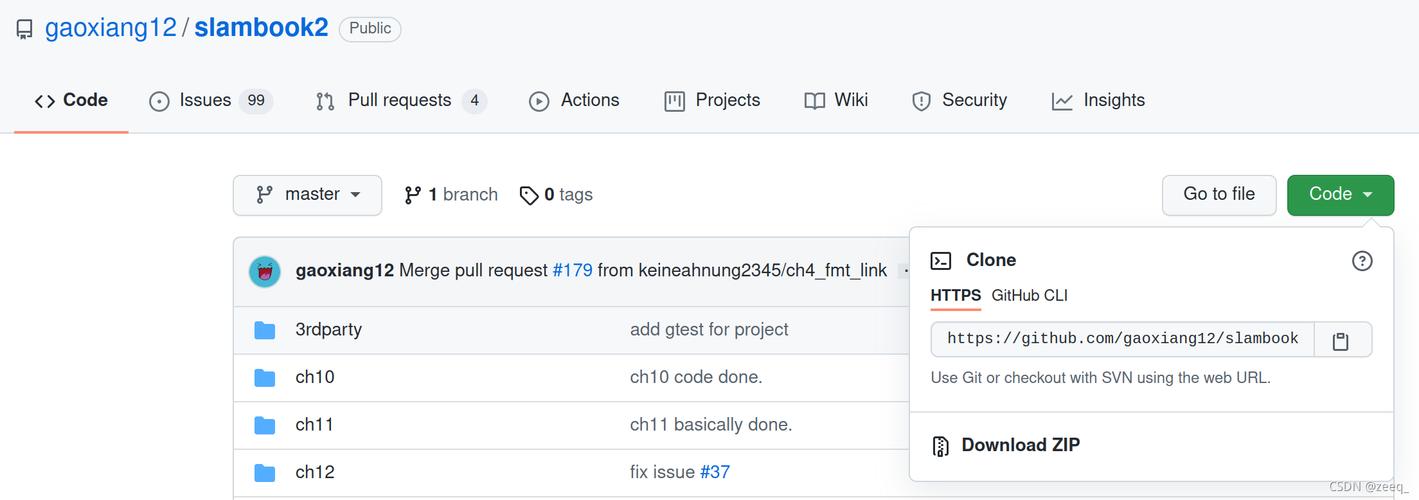Screen dimensions: 1419x500
Task: Click the git branch icon beside master
Action: point(264,195)
